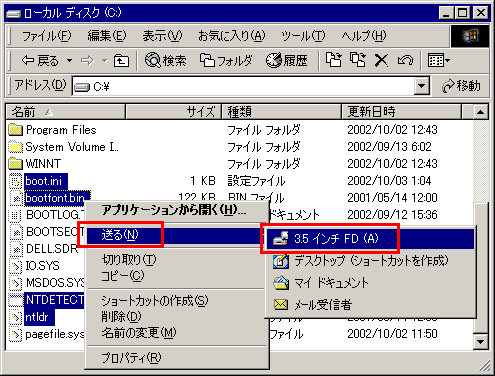Send to マイ ドキュメント

click(370, 283)
